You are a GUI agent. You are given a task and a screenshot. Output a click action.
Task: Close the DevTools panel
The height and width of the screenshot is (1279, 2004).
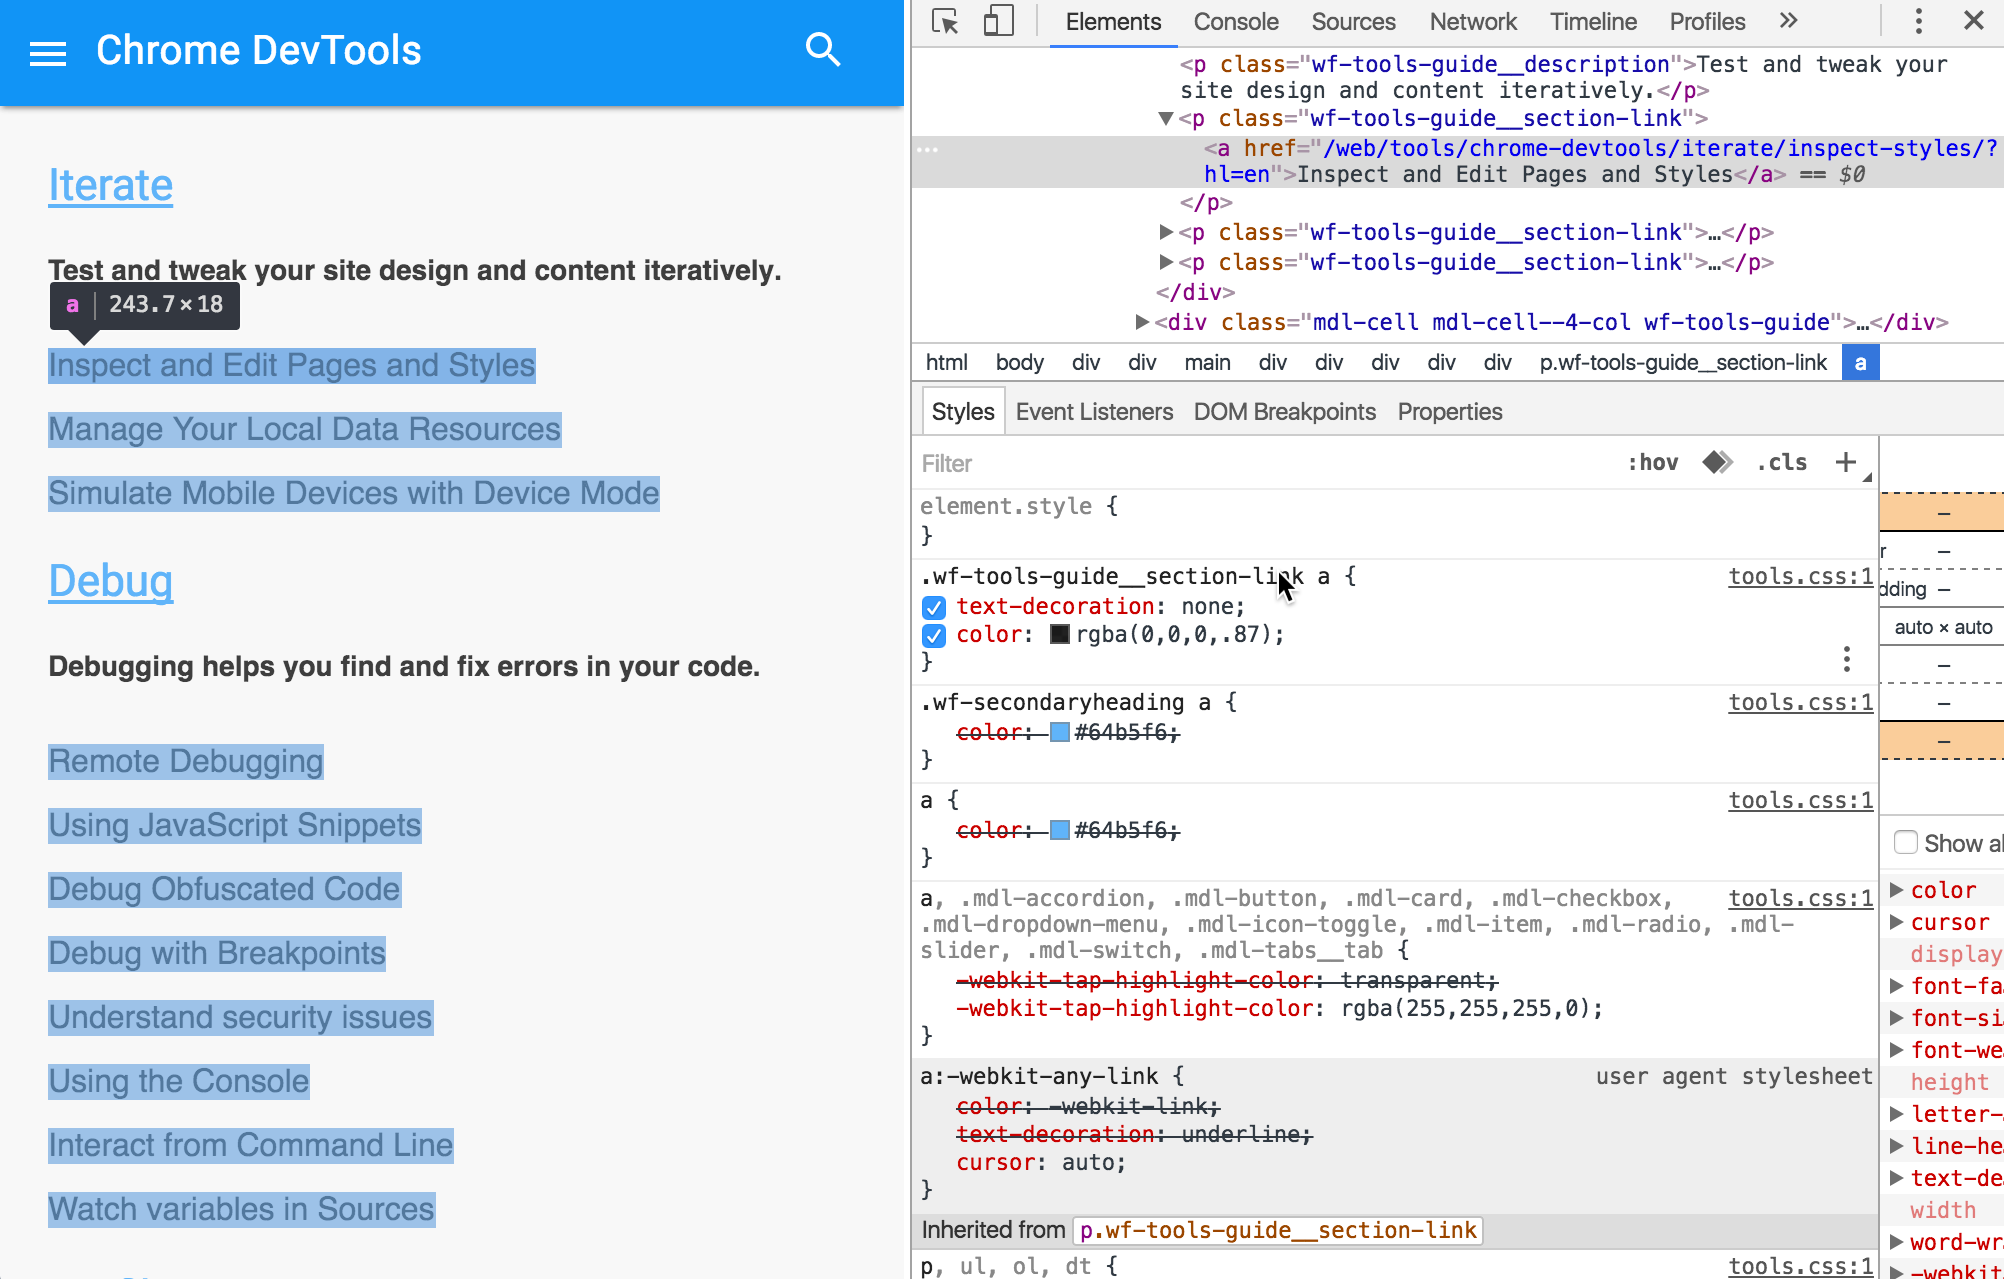point(1974,21)
